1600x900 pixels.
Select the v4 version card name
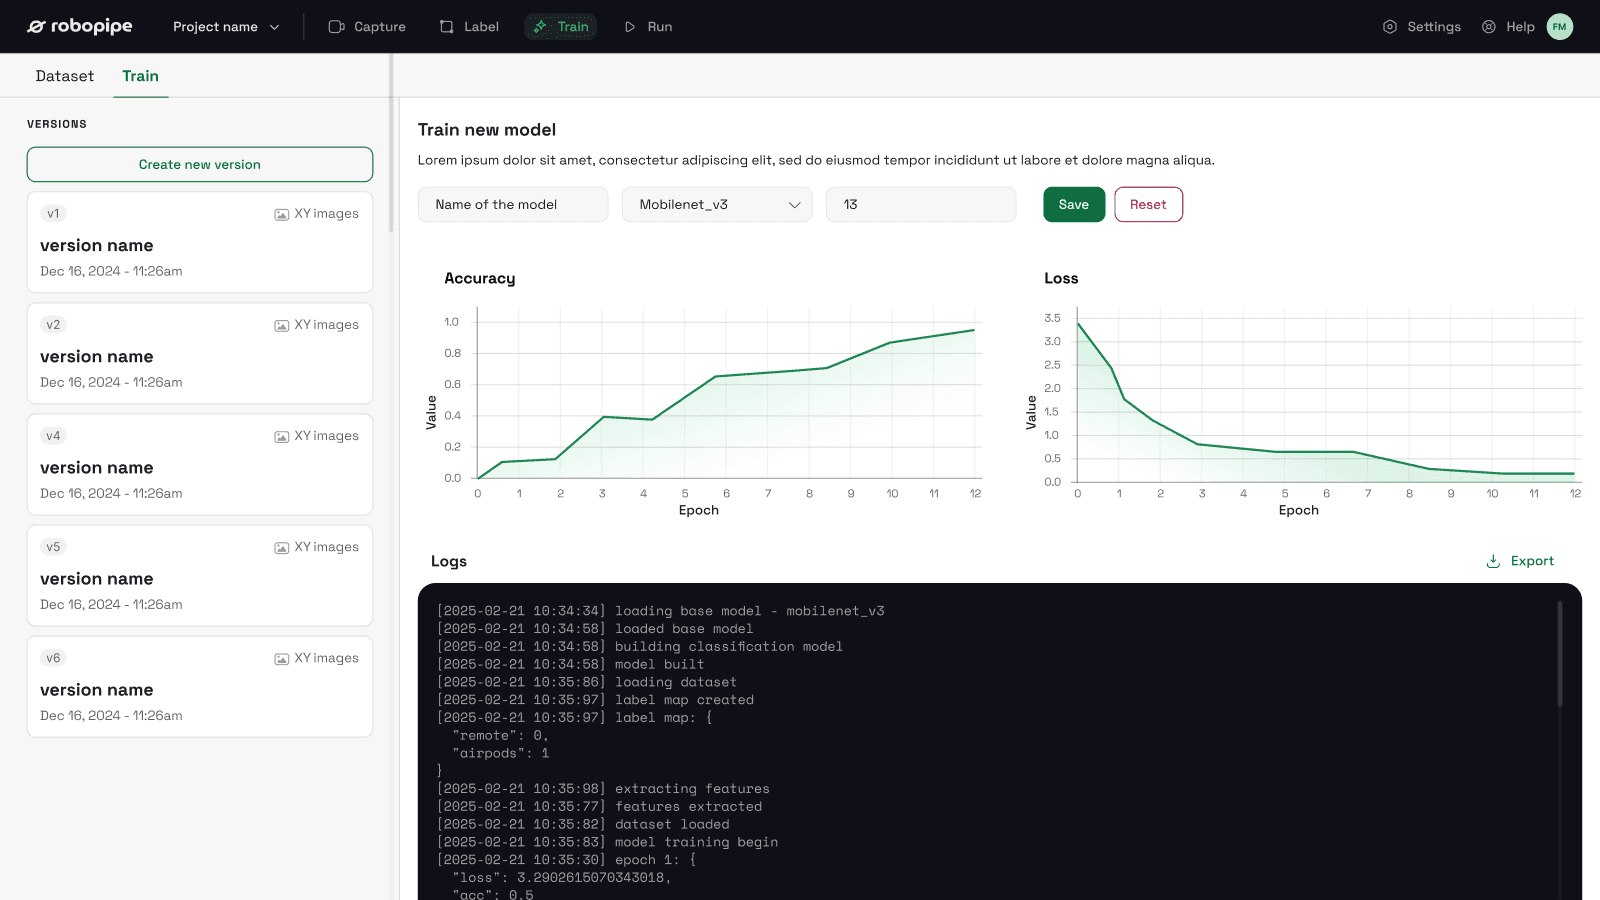97,468
